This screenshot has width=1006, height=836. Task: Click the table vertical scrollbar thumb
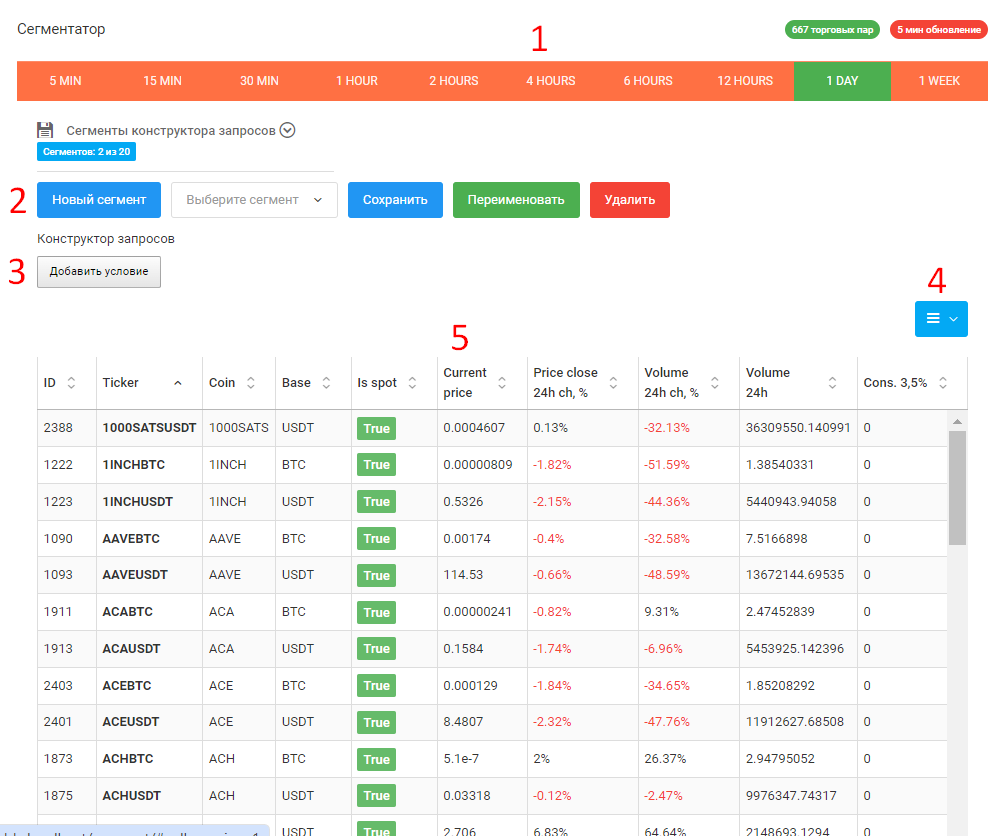[957, 487]
